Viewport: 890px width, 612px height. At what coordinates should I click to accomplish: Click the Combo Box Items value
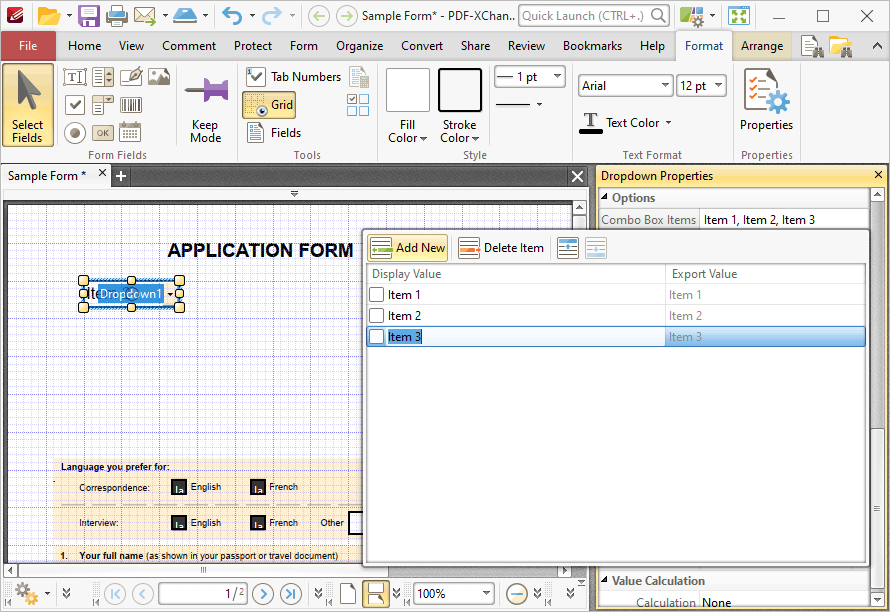[783, 220]
